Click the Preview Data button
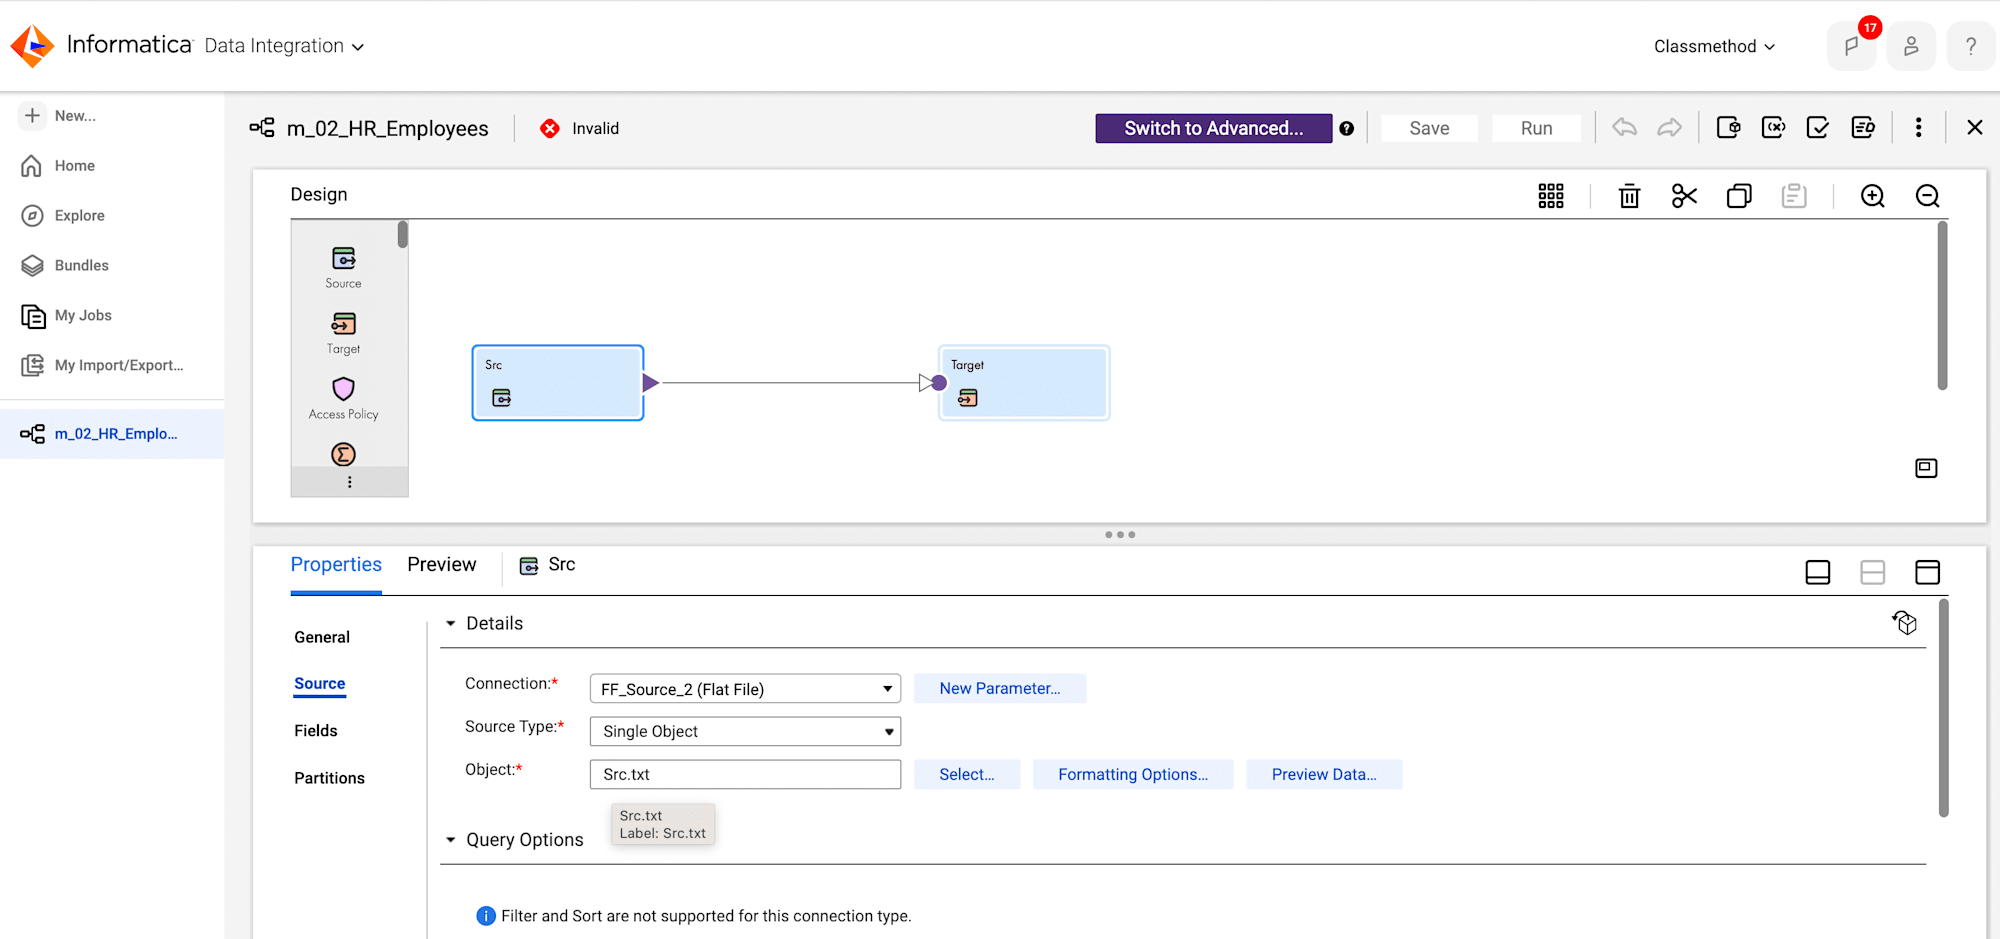The height and width of the screenshot is (939, 2000). pyautogui.click(x=1324, y=774)
